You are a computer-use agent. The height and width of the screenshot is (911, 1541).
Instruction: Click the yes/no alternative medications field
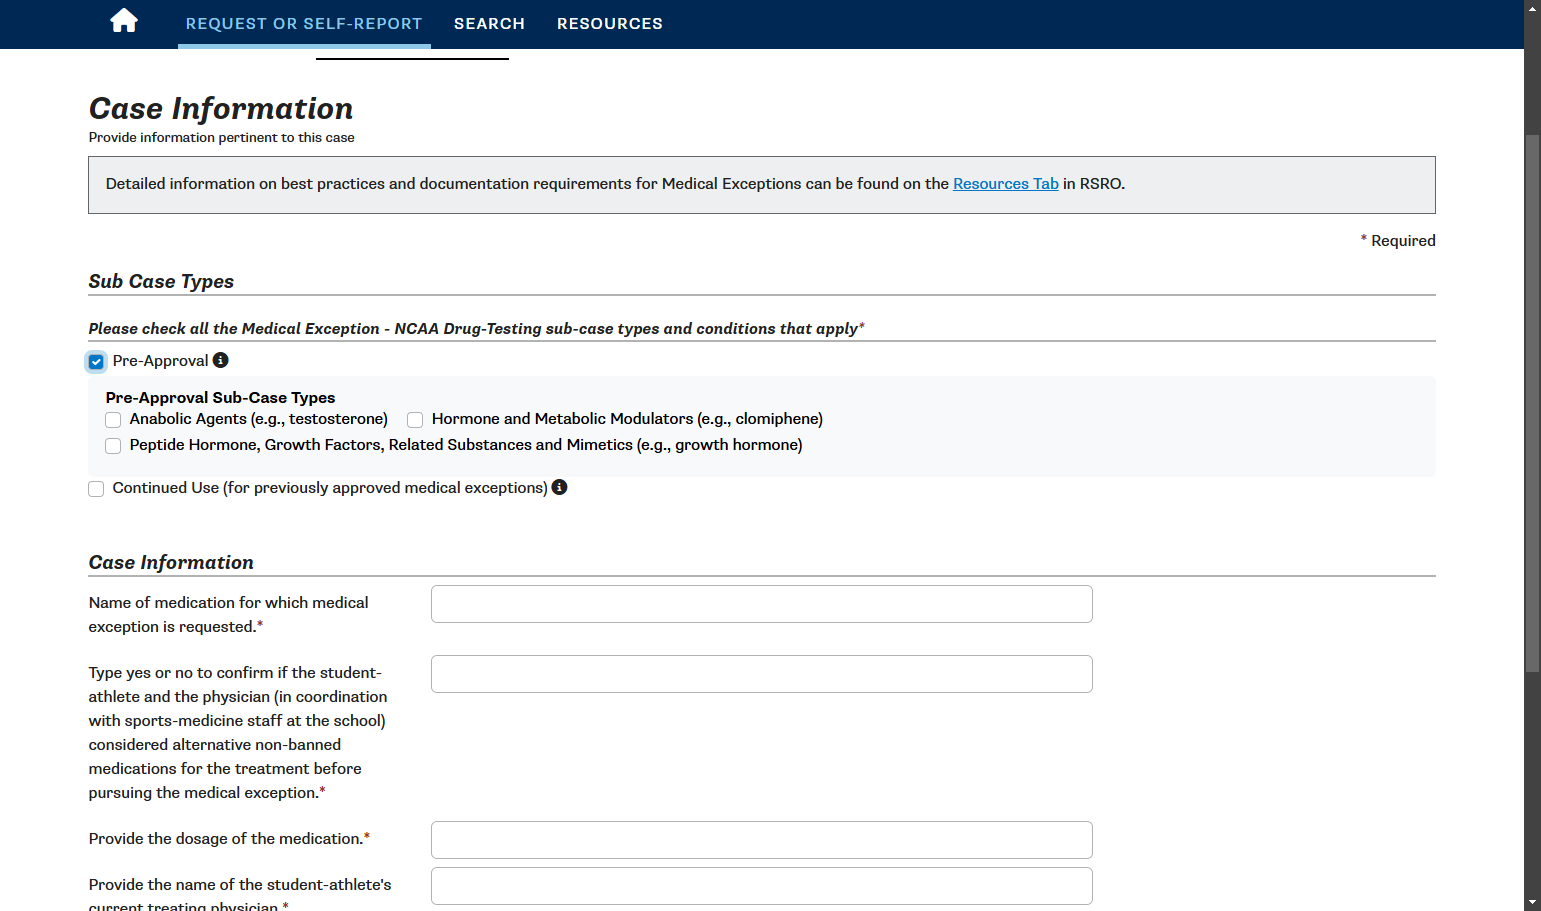click(x=762, y=674)
